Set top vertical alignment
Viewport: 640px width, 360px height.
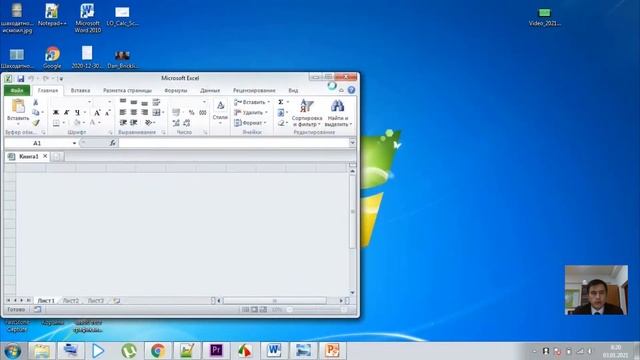click(x=123, y=102)
